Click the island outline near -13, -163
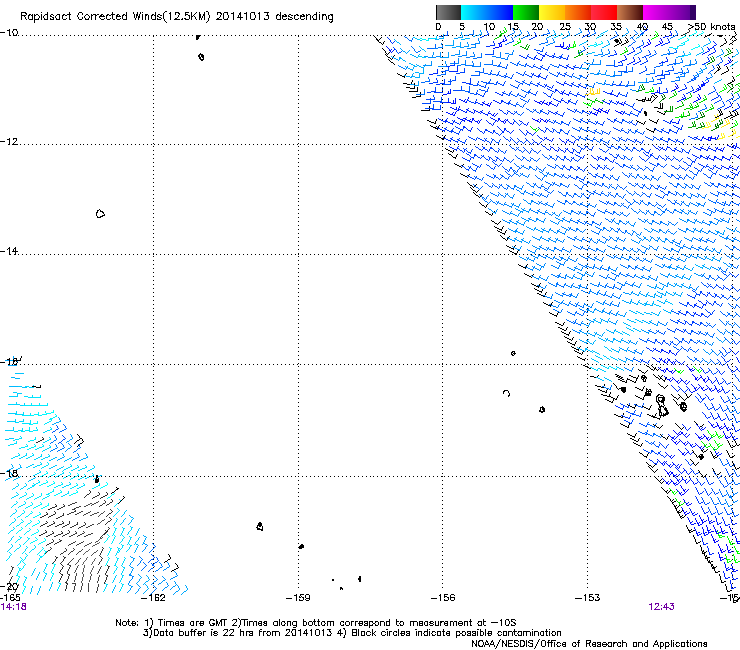Screen dimensions: 740x650 tap(100, 214)
